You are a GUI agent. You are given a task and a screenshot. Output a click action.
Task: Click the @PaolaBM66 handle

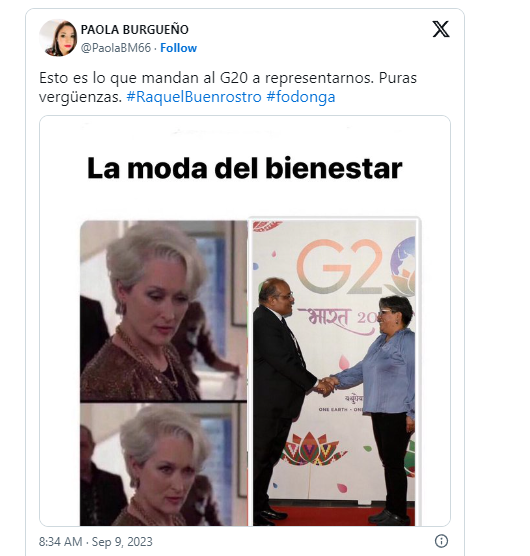click(116, 48)
